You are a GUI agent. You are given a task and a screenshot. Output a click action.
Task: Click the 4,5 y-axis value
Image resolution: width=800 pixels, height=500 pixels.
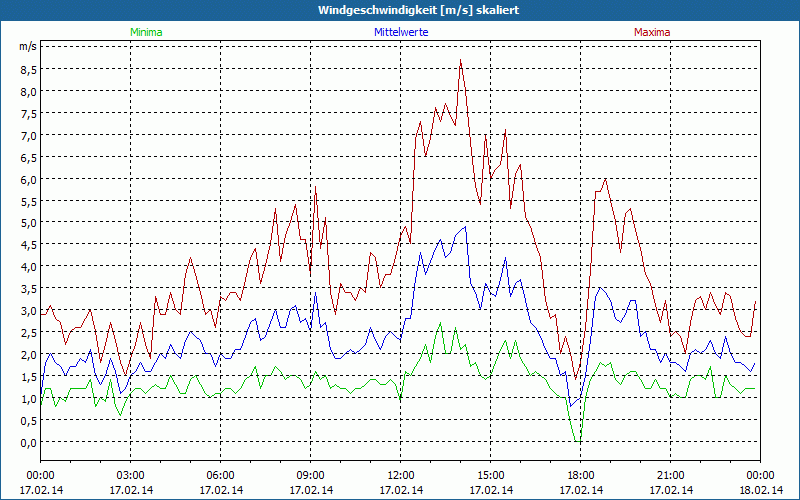pos(28,245)
